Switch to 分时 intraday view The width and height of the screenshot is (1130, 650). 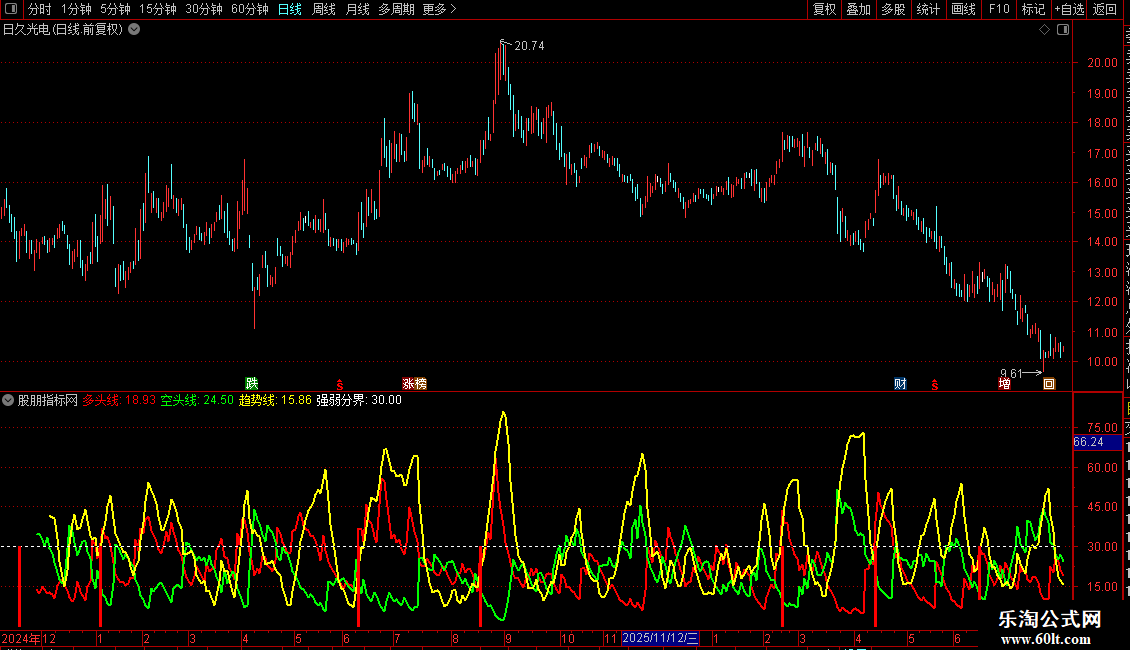coord(40,9)
